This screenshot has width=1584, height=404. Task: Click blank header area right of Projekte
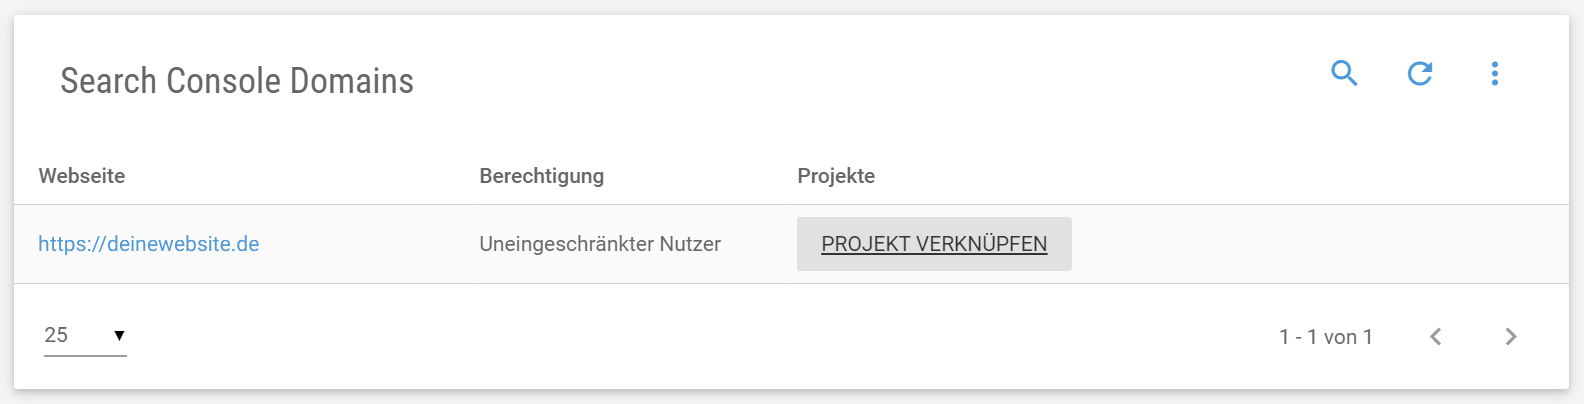1220,176
